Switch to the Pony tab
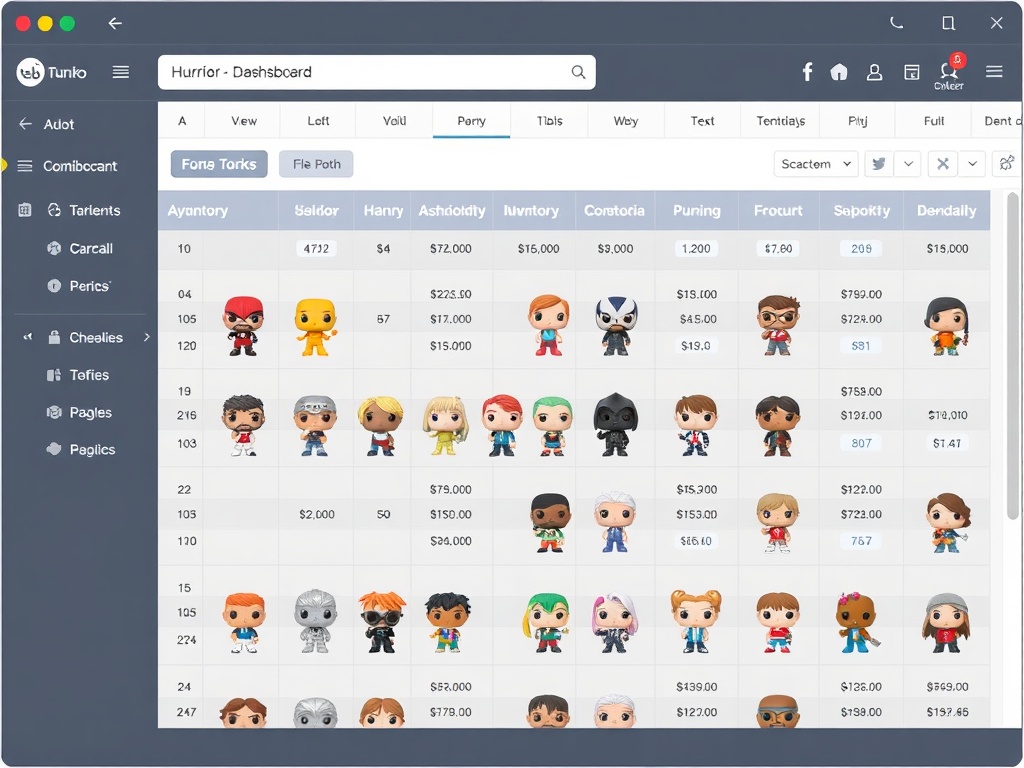Viewport: 1024px width, 768px height. click(470, 119)
